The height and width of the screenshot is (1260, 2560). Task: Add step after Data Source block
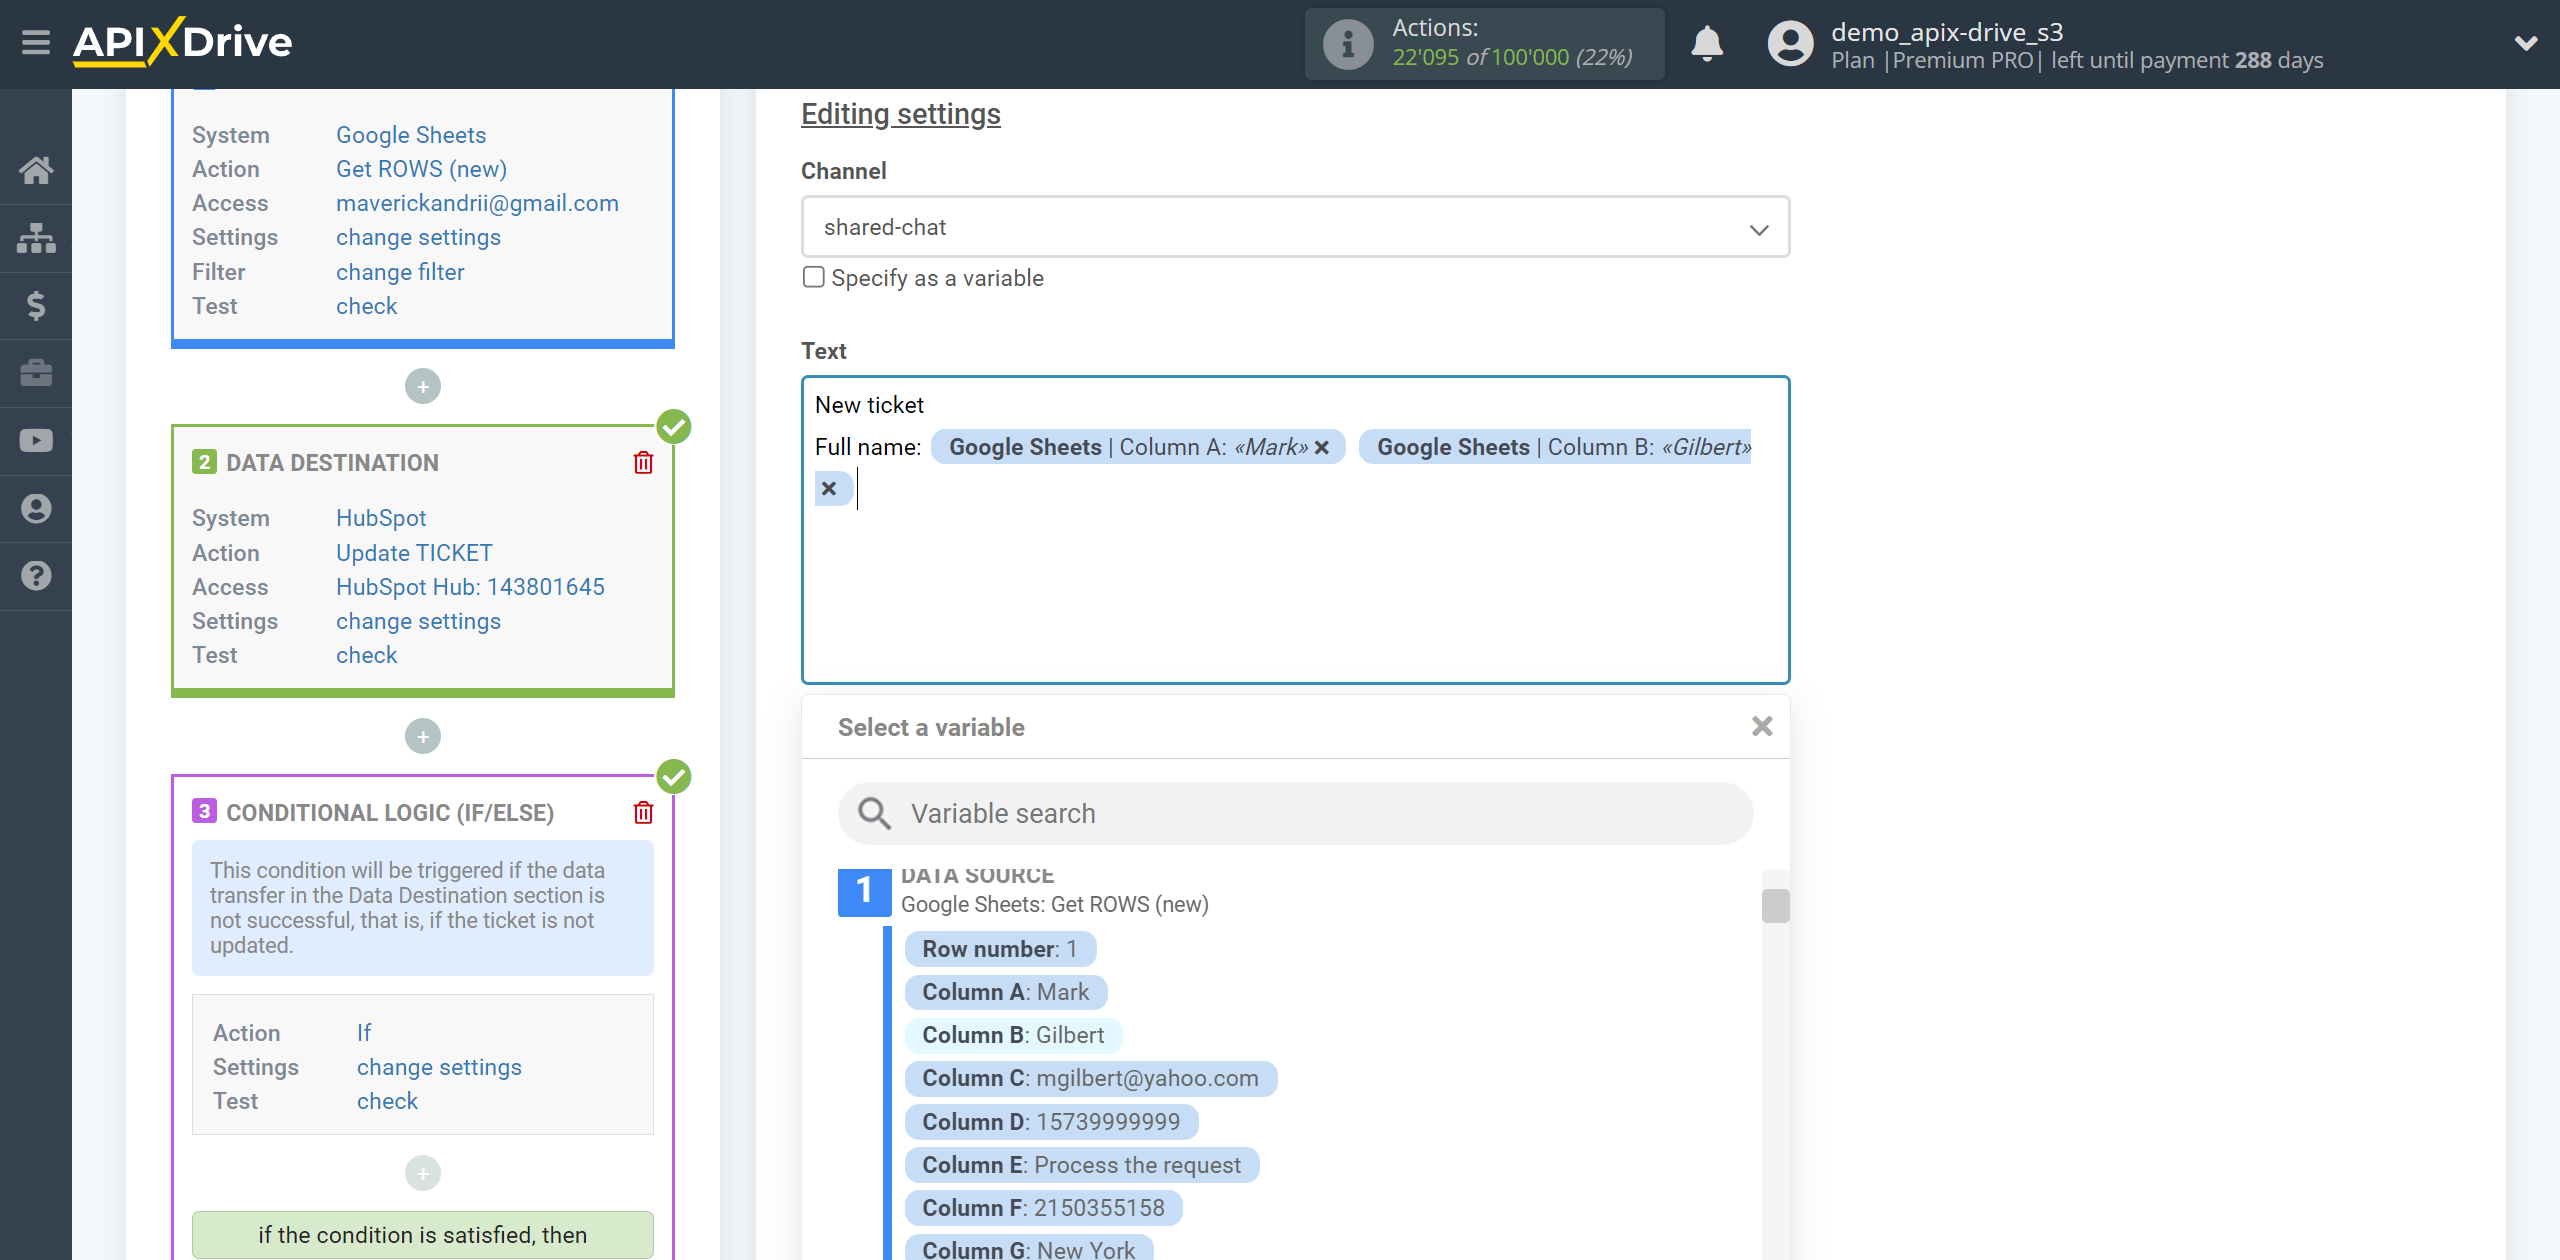(x=423, y=387)
